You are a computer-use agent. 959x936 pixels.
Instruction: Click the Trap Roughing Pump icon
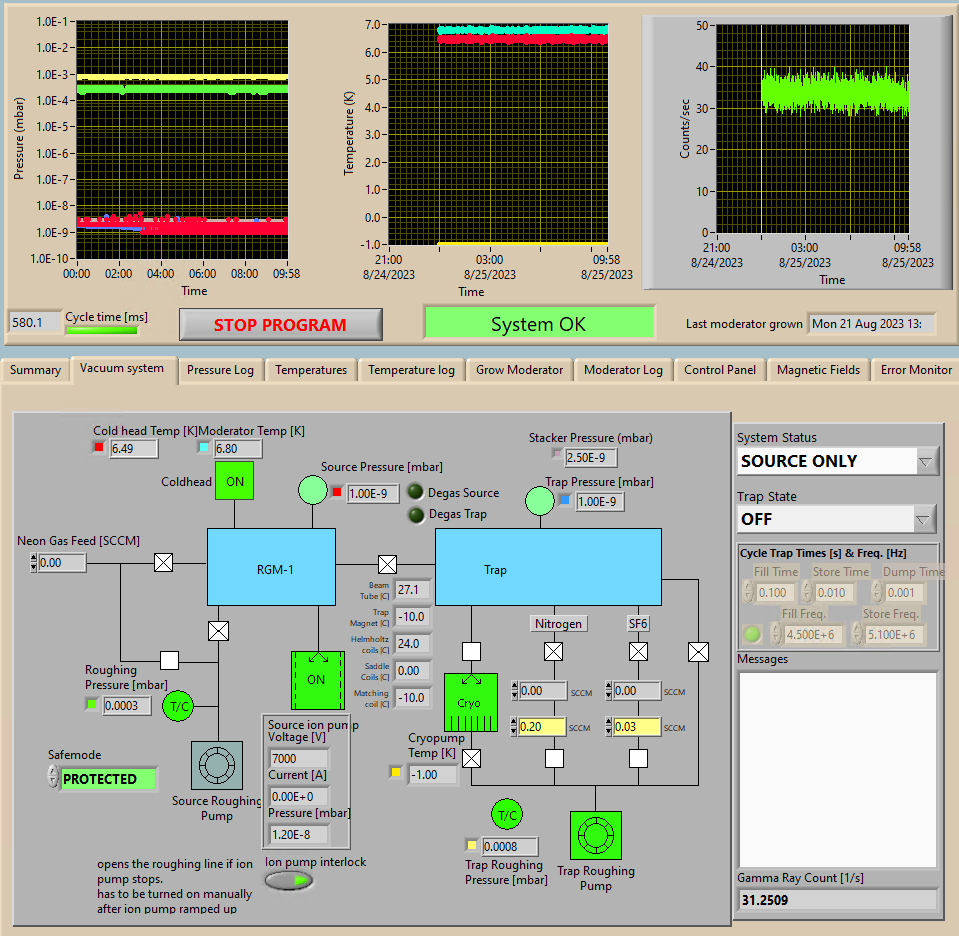595,836
